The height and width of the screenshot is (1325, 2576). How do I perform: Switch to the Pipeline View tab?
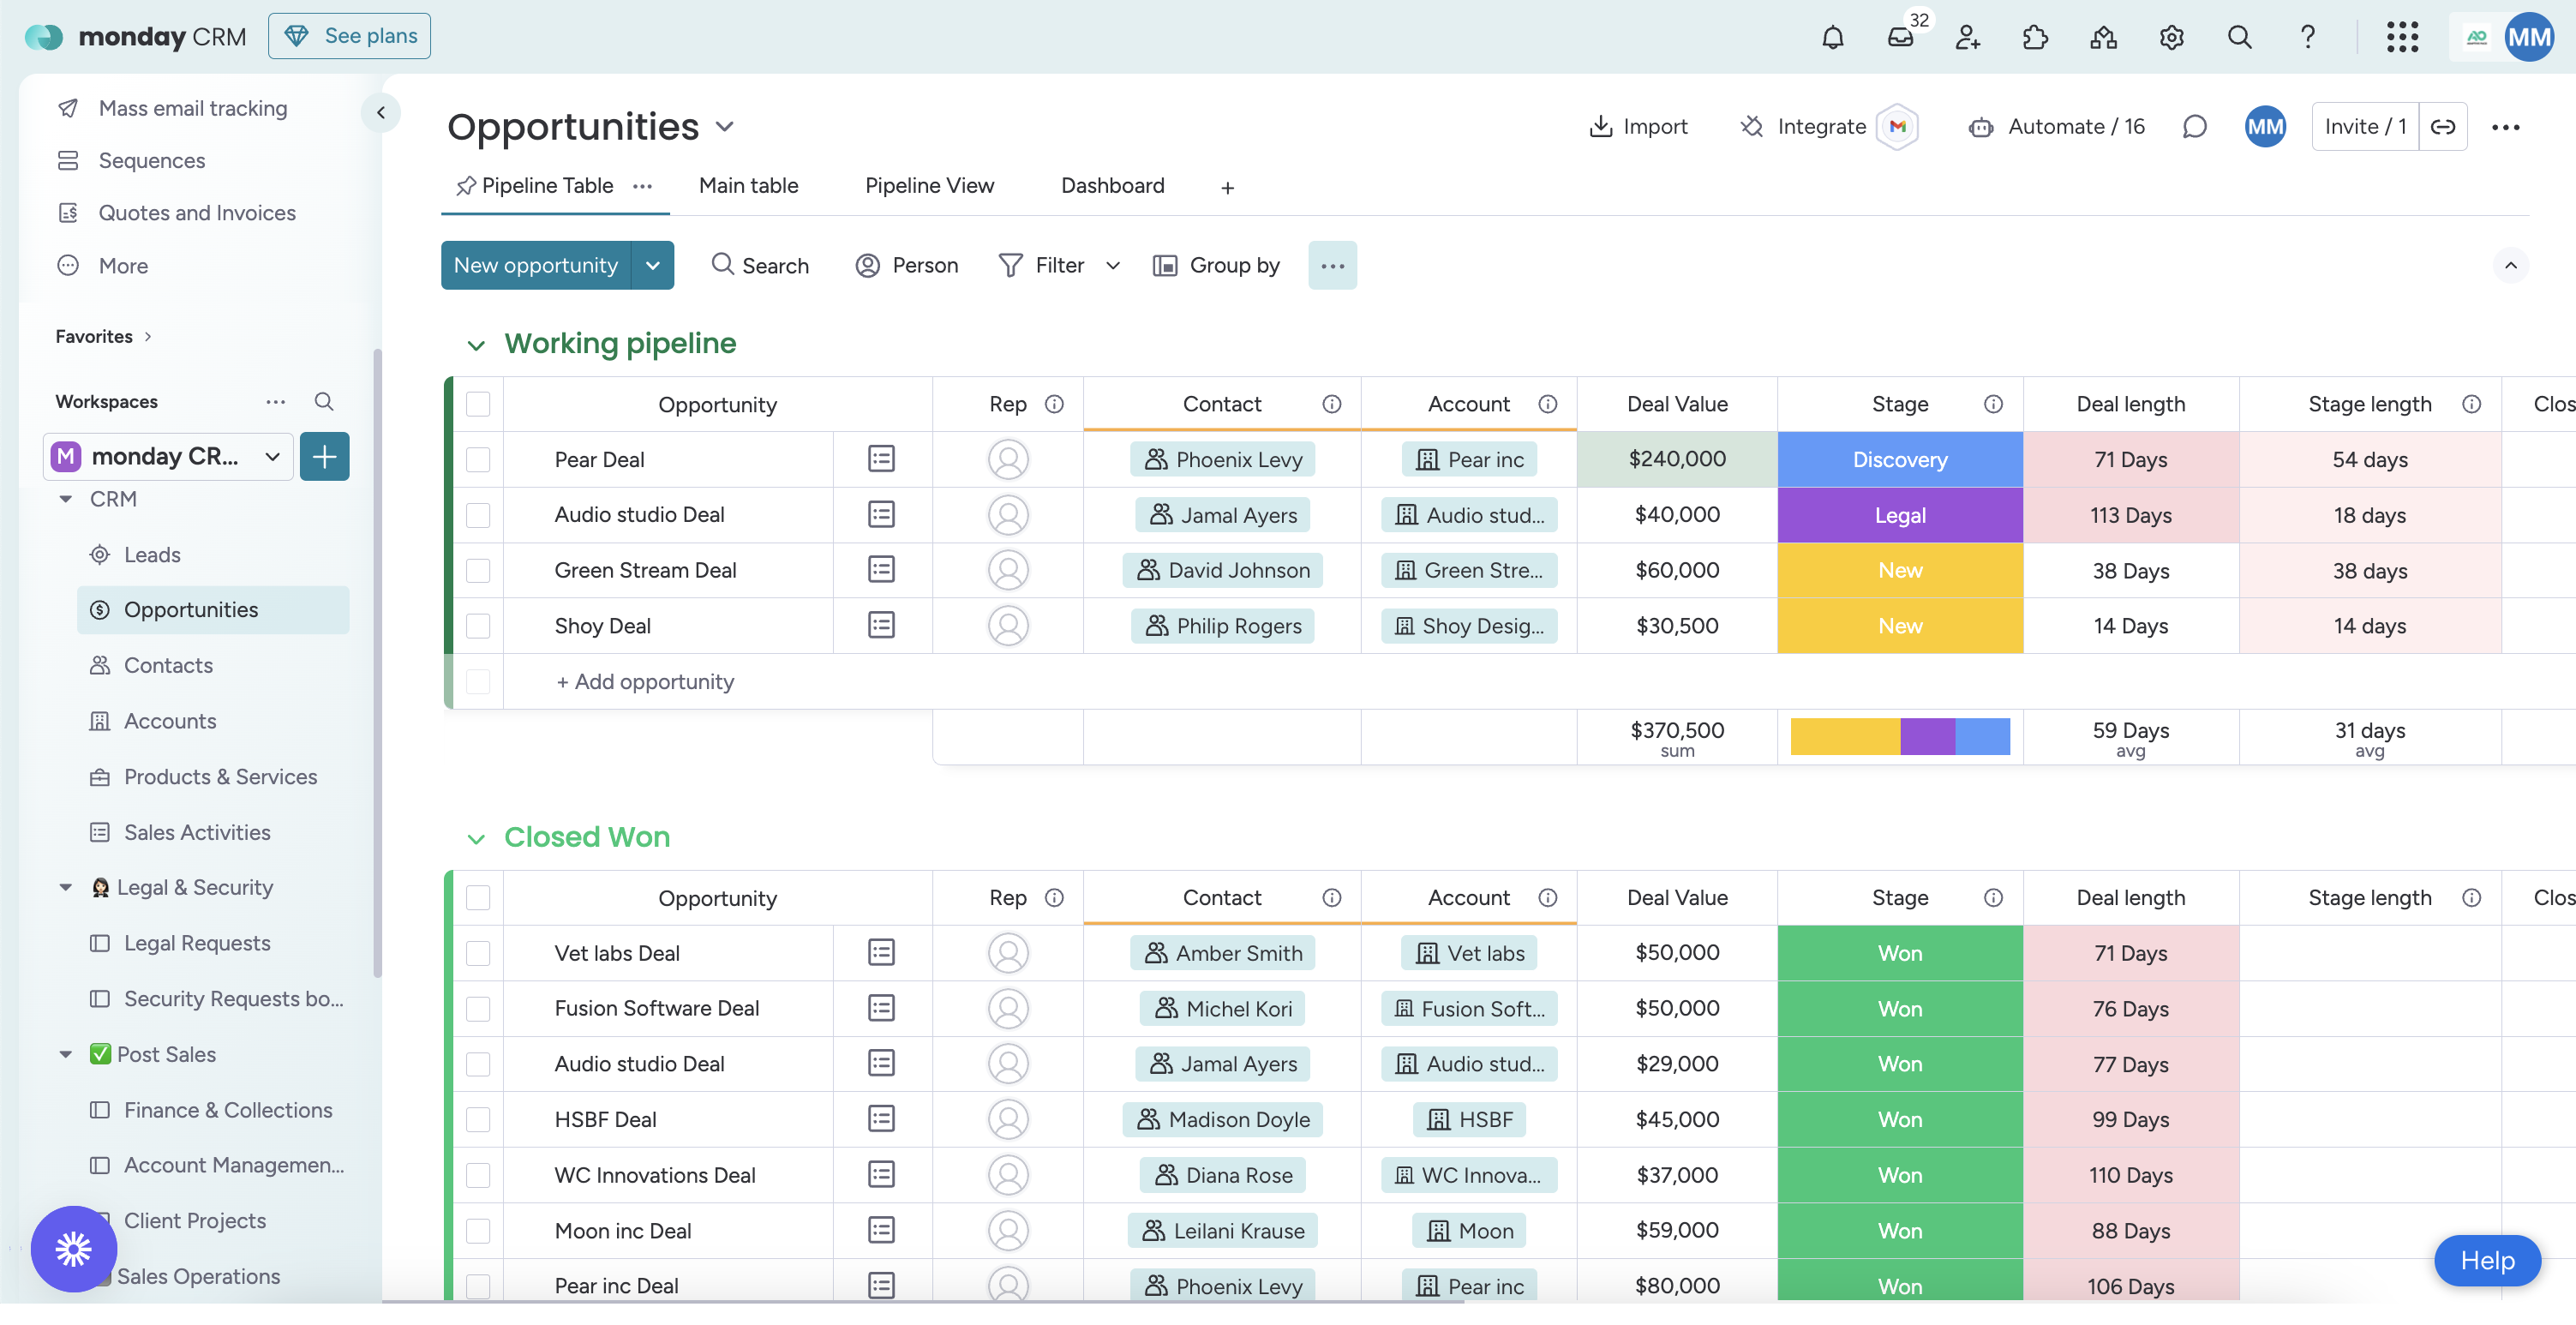929,186
